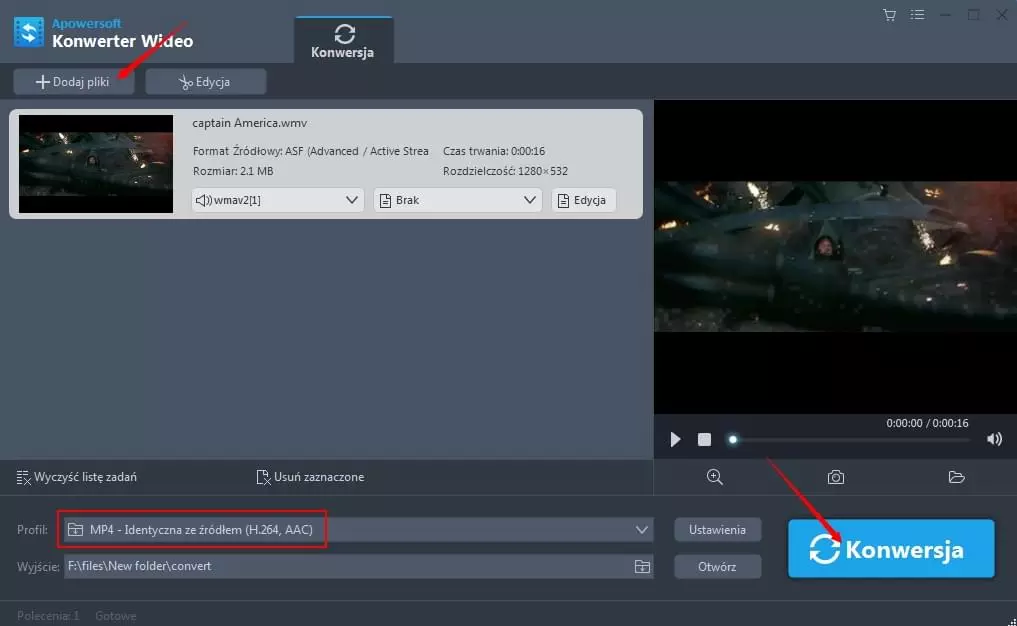The image size is (1017, 626).
Task: Switch to the Konwersja tab
Action: point(343,40)
